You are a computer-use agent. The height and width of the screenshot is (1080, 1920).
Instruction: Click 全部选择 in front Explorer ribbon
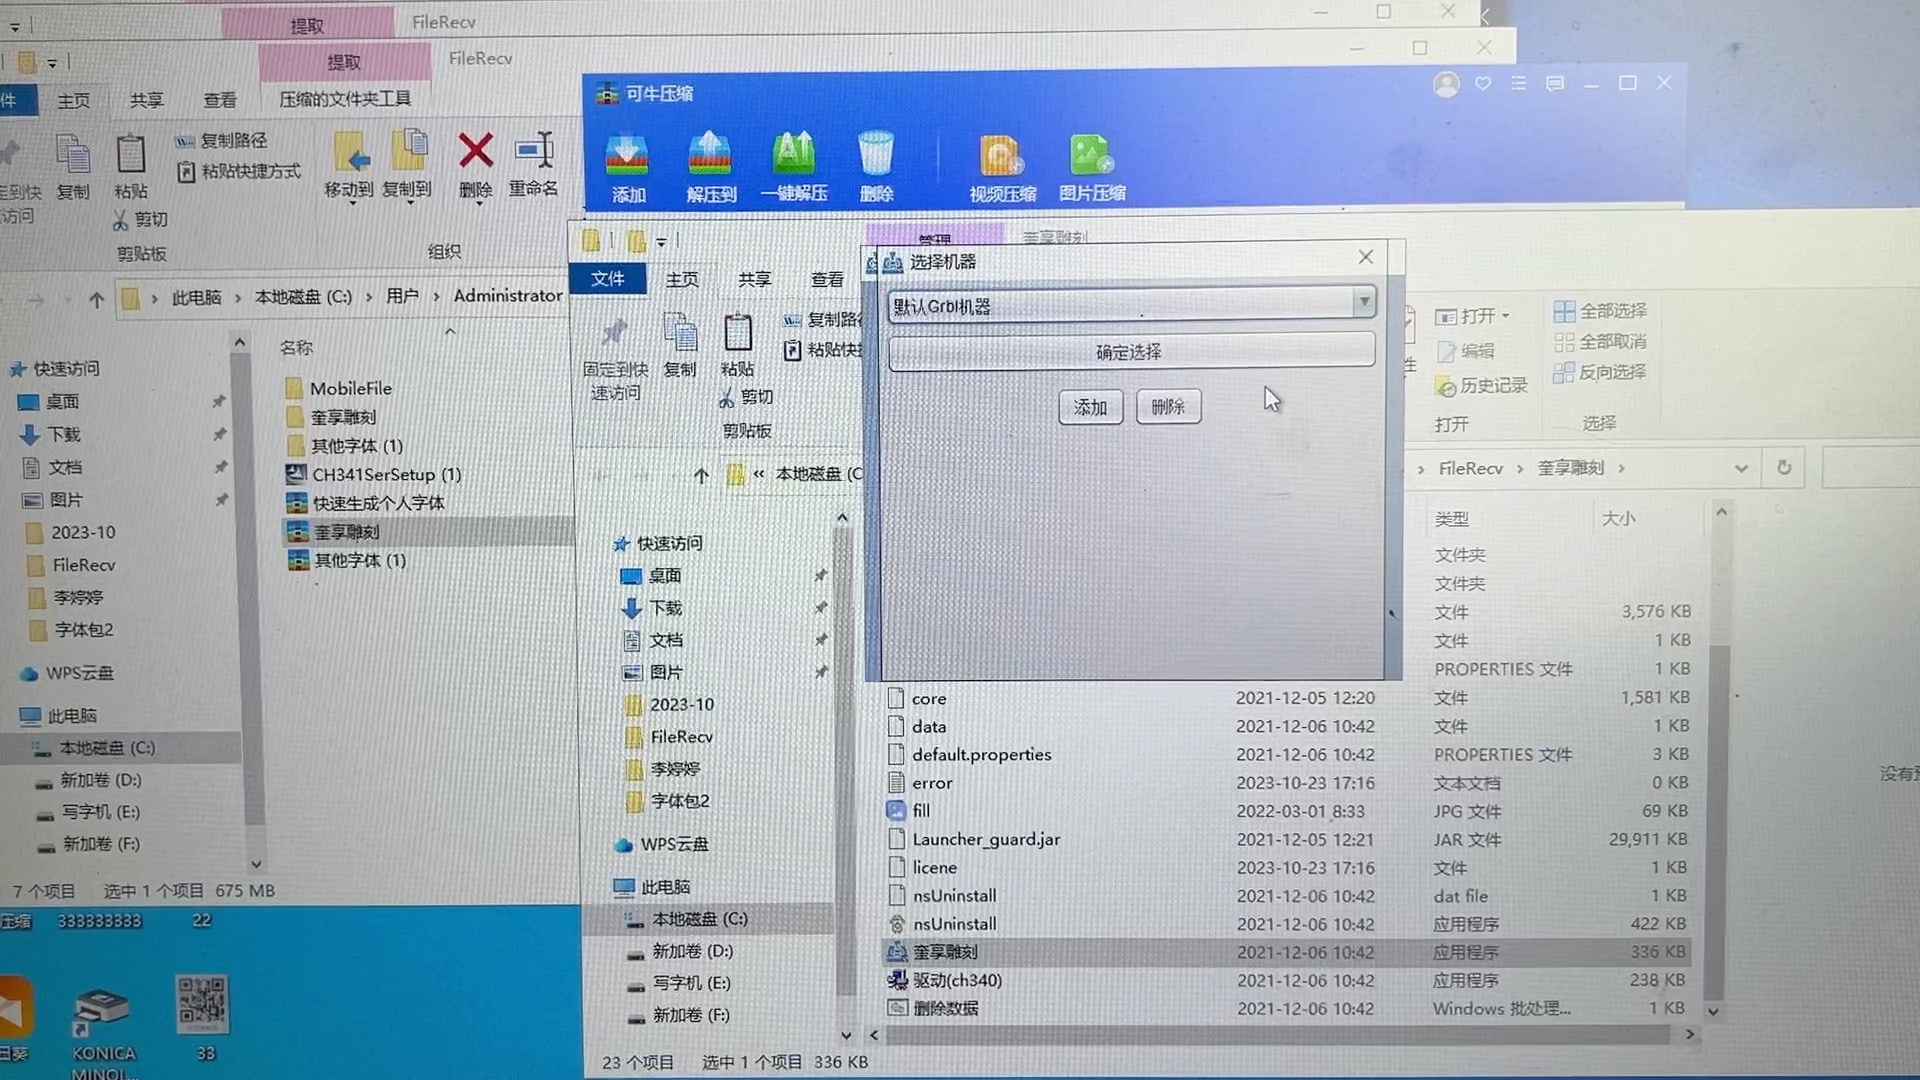(1600, 311)
